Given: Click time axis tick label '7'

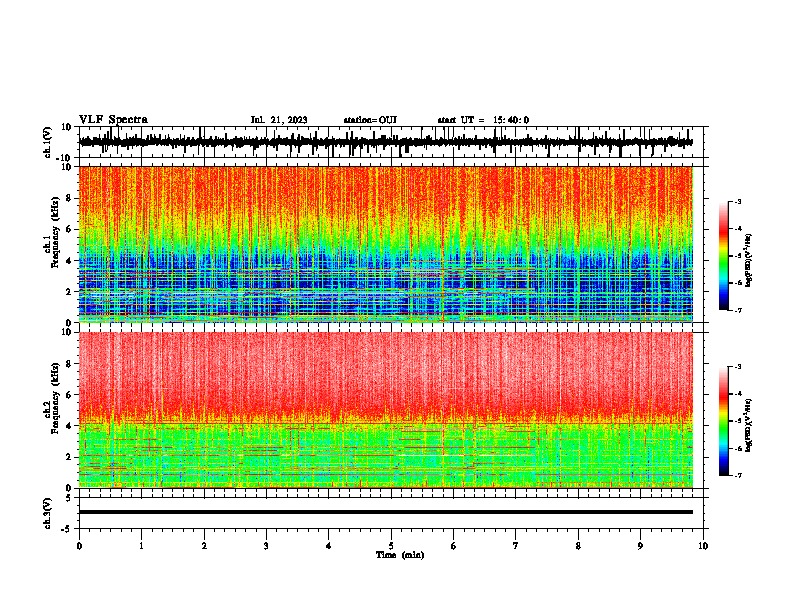Looking at the screenshot, I should [x=516, y=546].
